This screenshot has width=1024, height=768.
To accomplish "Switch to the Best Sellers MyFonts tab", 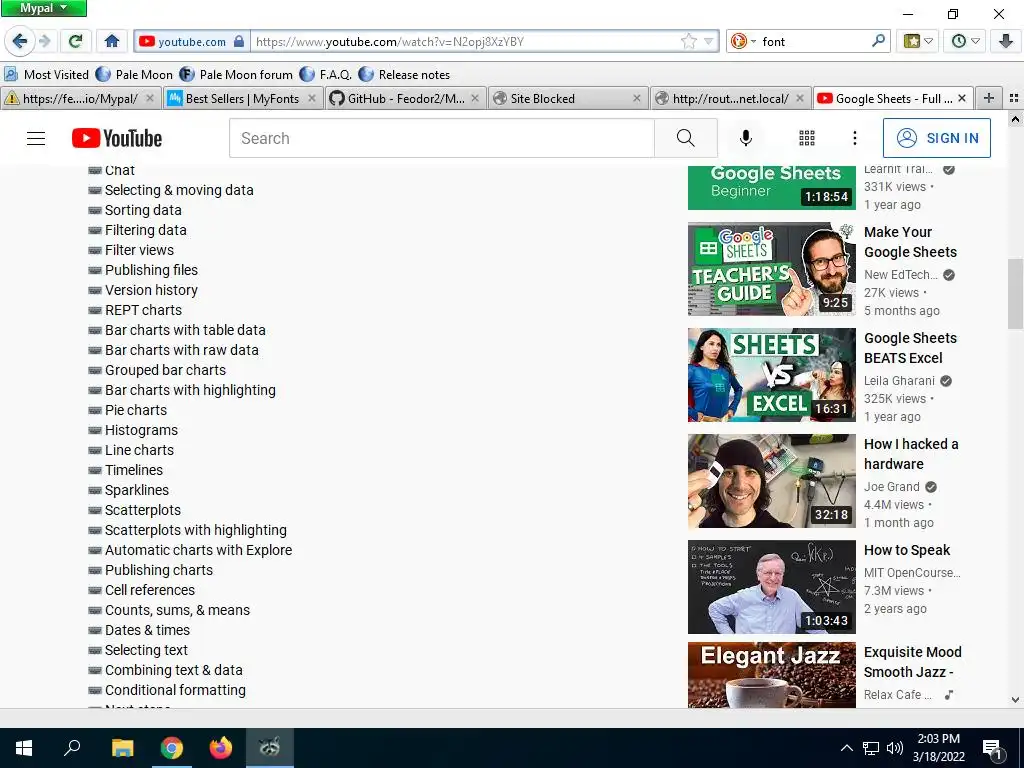I will (x=242, y=99).
